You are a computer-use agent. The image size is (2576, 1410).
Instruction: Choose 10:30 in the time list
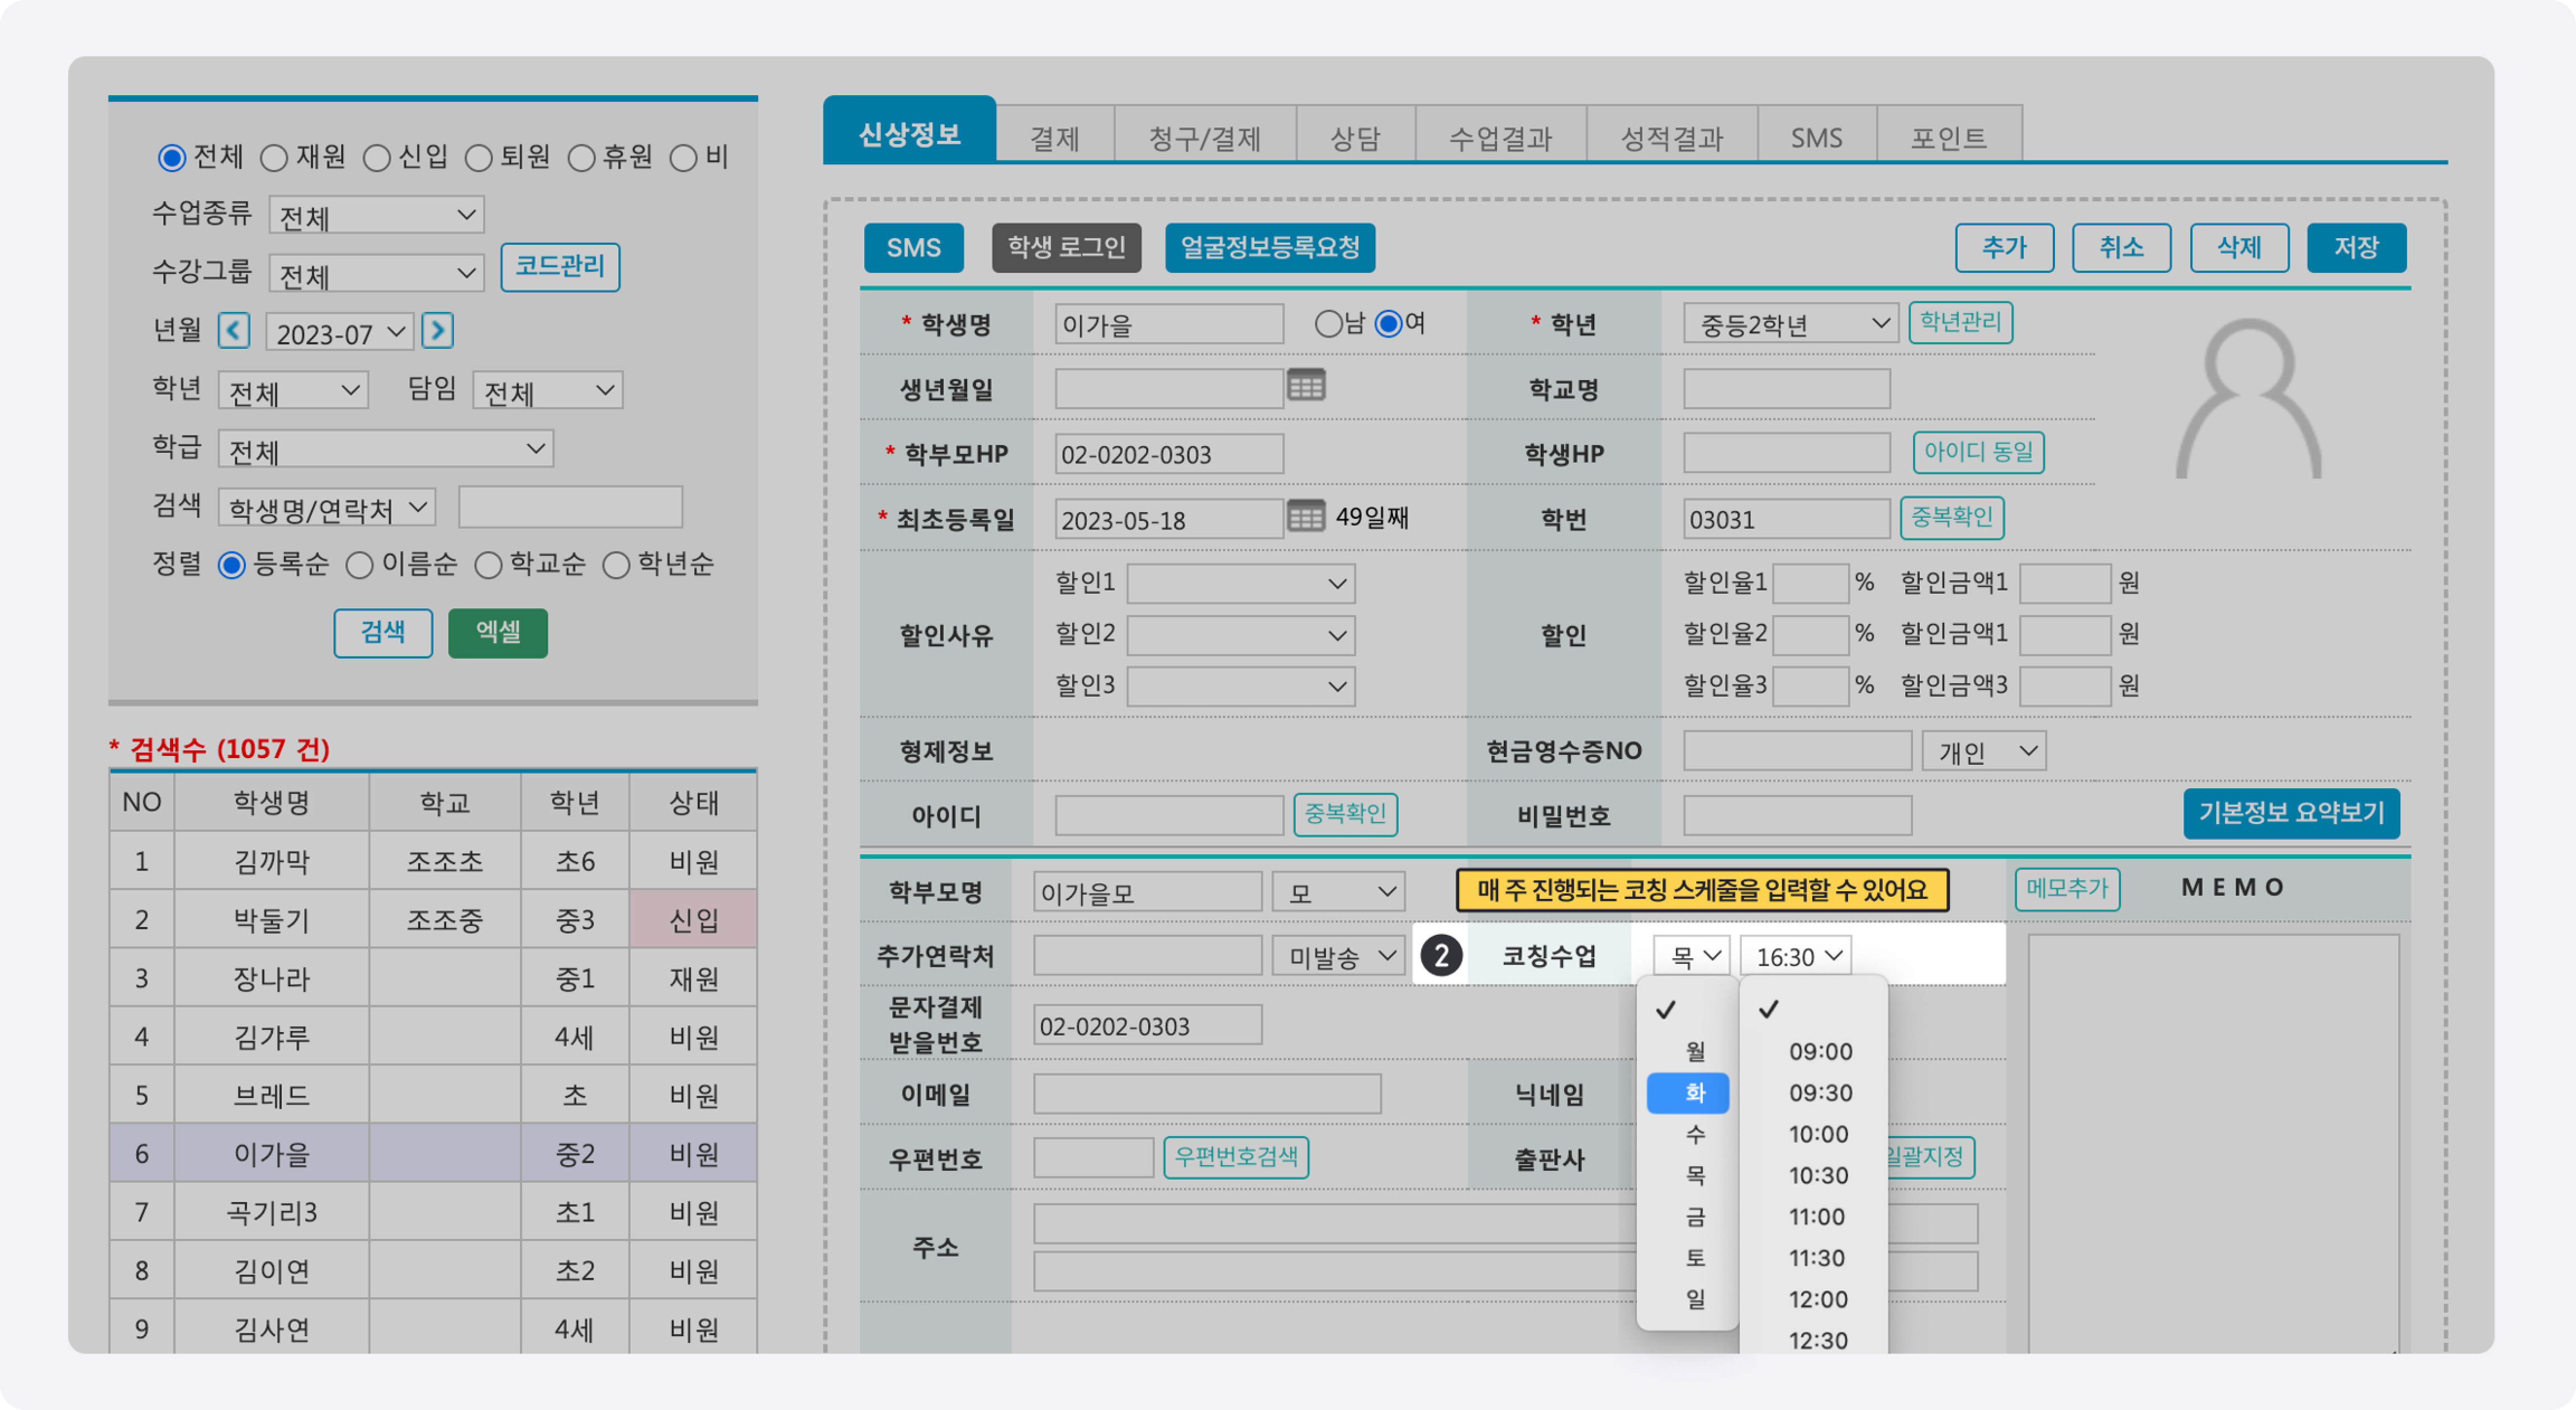tap(1818, 1176)
